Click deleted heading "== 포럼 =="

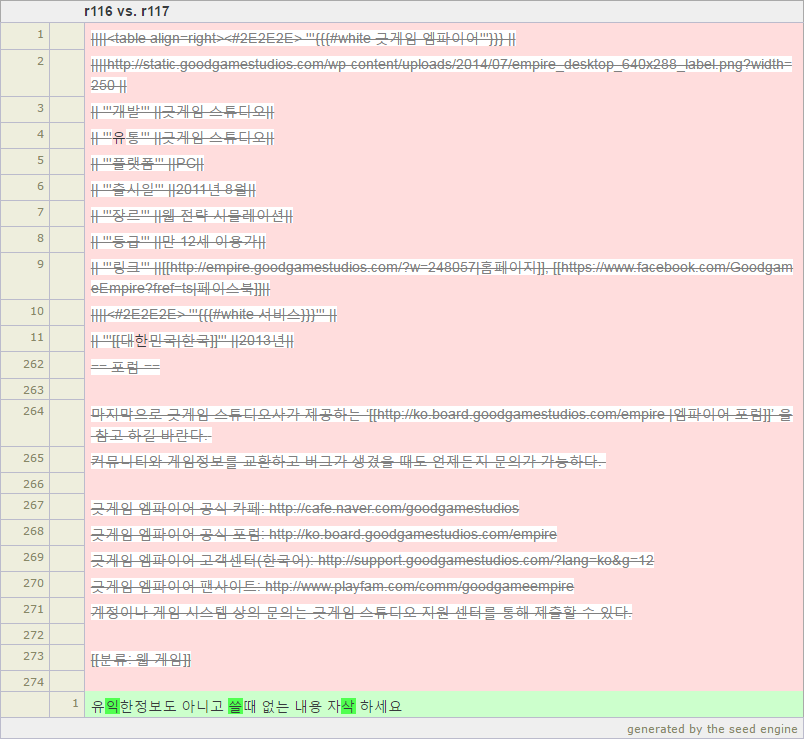(125, 367)
